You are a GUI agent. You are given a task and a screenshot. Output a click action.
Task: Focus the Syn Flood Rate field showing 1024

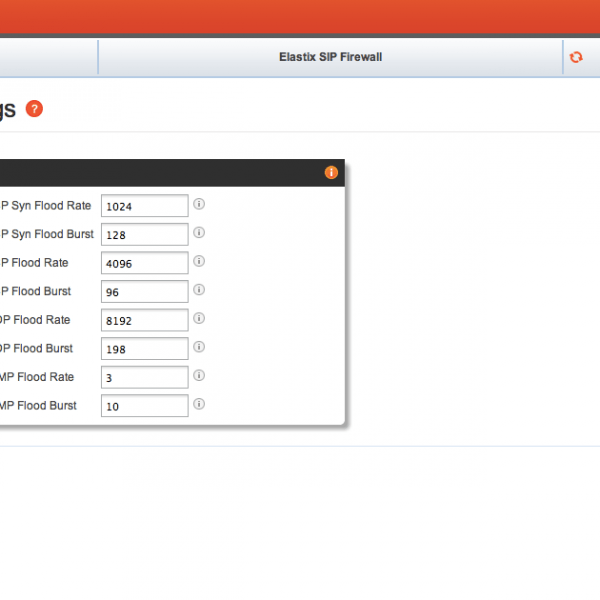click(x=145, y=206)
